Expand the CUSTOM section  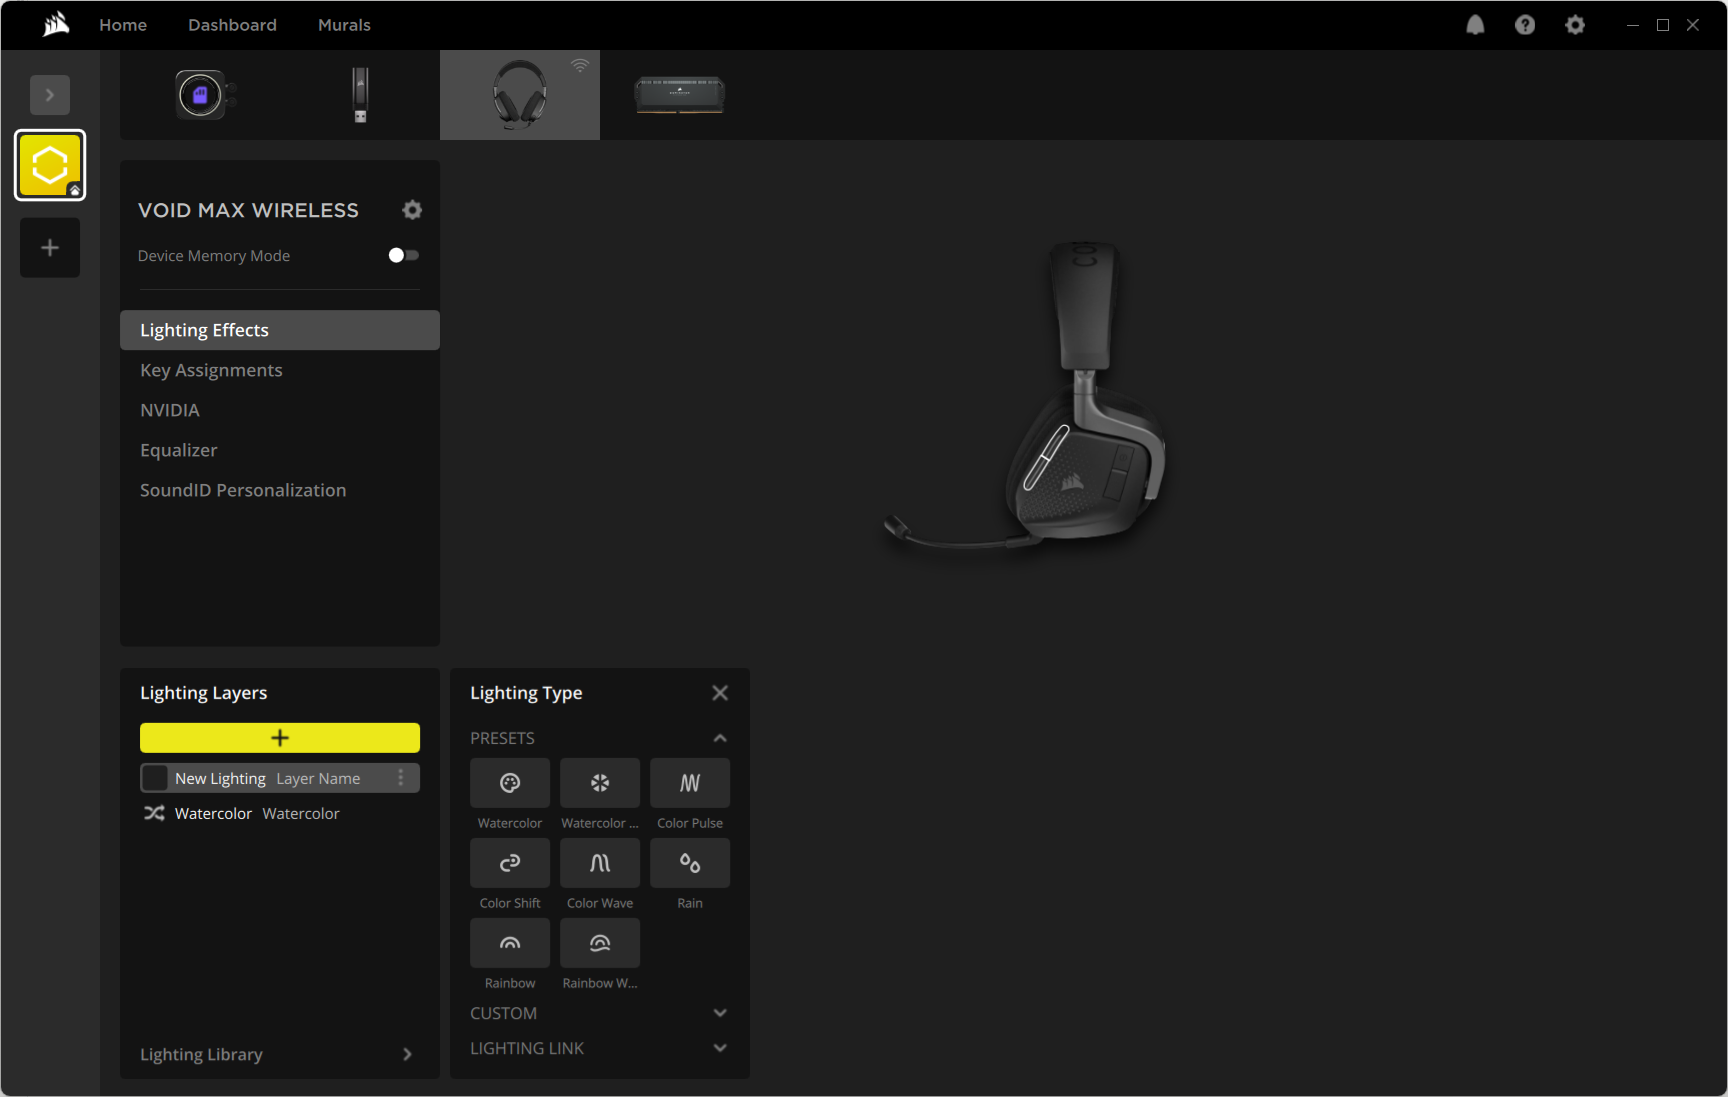(x=720, y=1013)
